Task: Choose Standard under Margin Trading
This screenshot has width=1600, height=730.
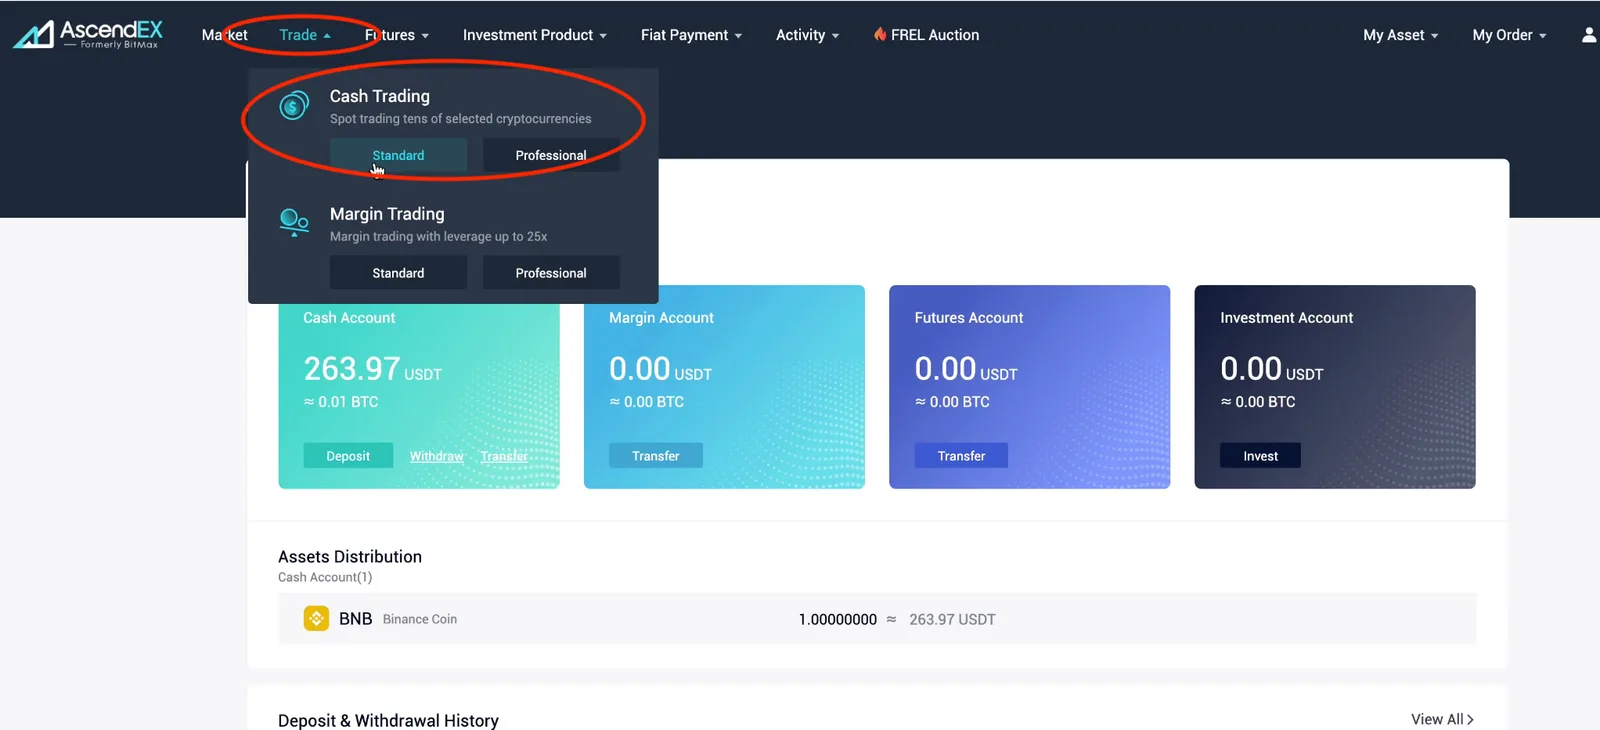Action: pos(398,273)
